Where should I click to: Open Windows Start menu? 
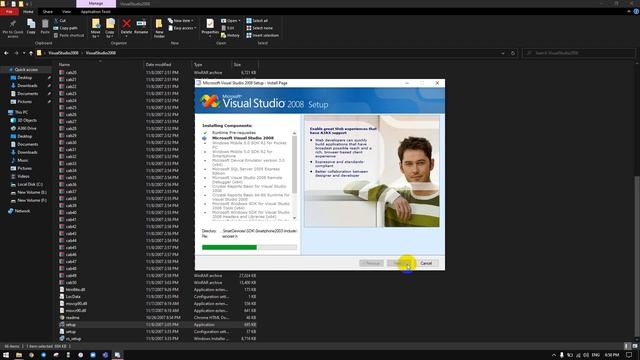tap(6, 355)
